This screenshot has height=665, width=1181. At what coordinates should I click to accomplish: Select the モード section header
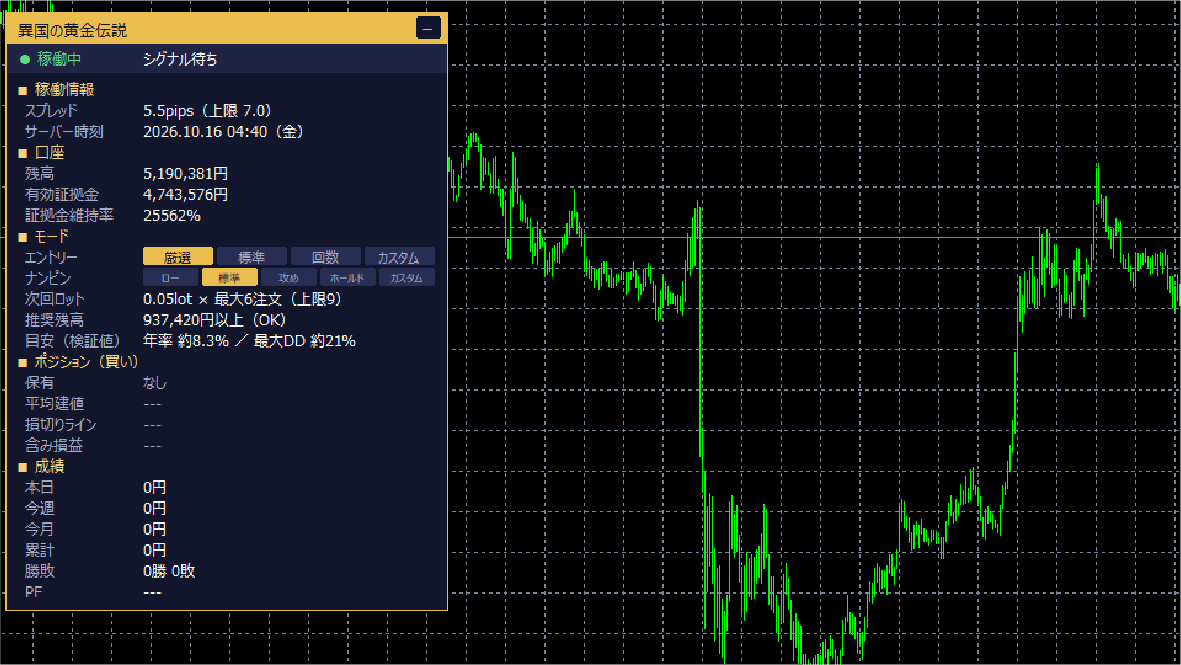(x=51, y=236)
